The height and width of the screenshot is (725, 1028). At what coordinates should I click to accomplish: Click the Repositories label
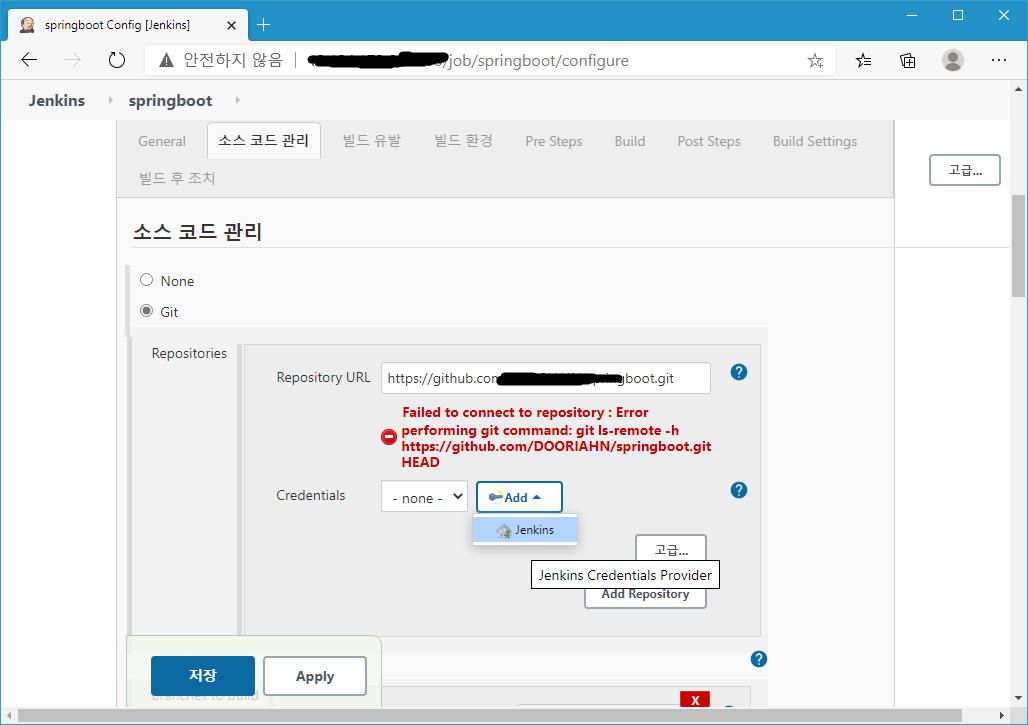(189, 353)
